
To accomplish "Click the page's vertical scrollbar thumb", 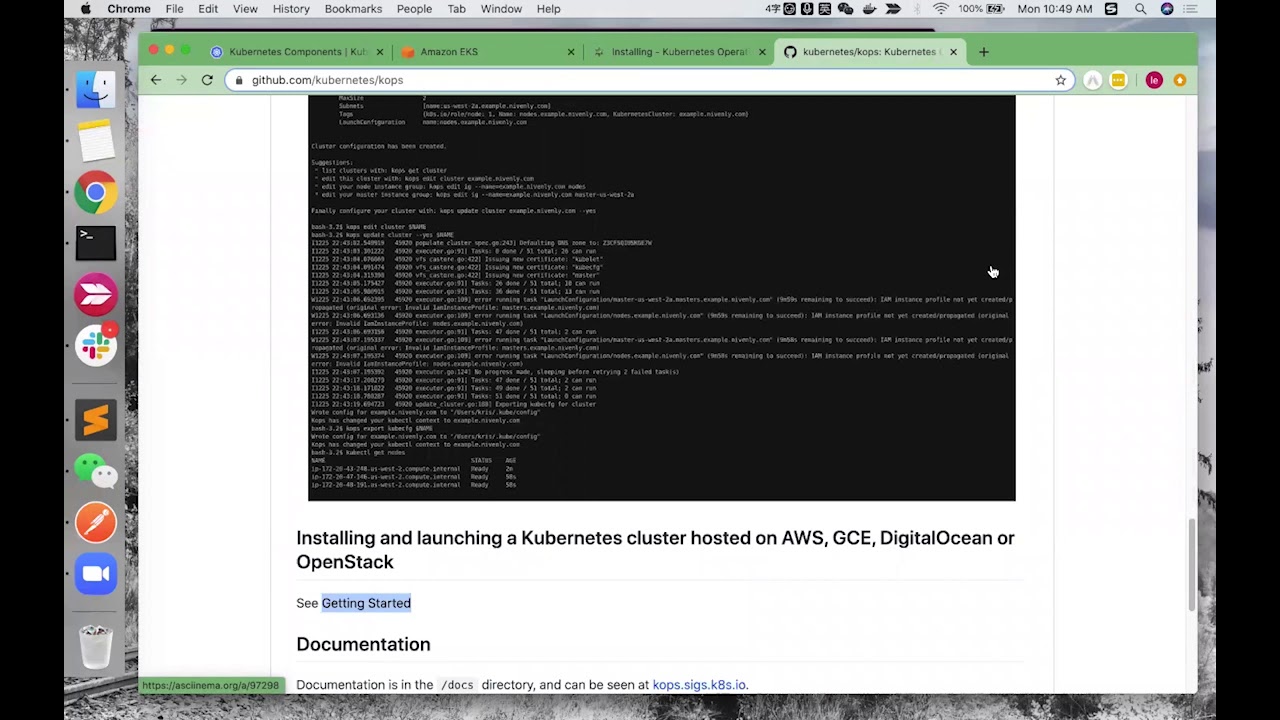I will point(1191,565).
